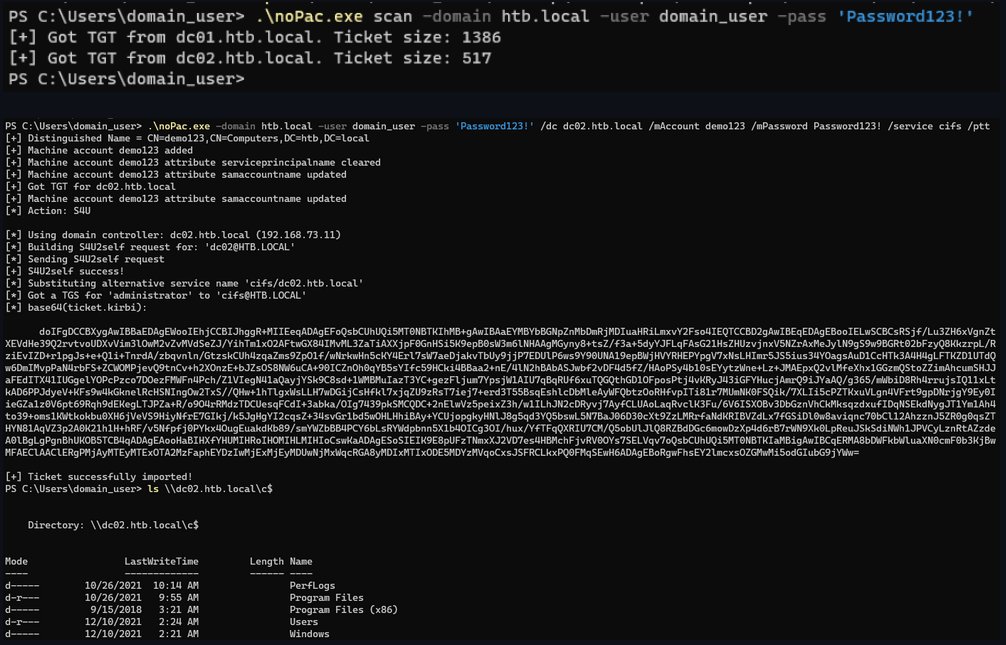
Task: Click the LastWriteTime column header
Action: pos(162,562)
